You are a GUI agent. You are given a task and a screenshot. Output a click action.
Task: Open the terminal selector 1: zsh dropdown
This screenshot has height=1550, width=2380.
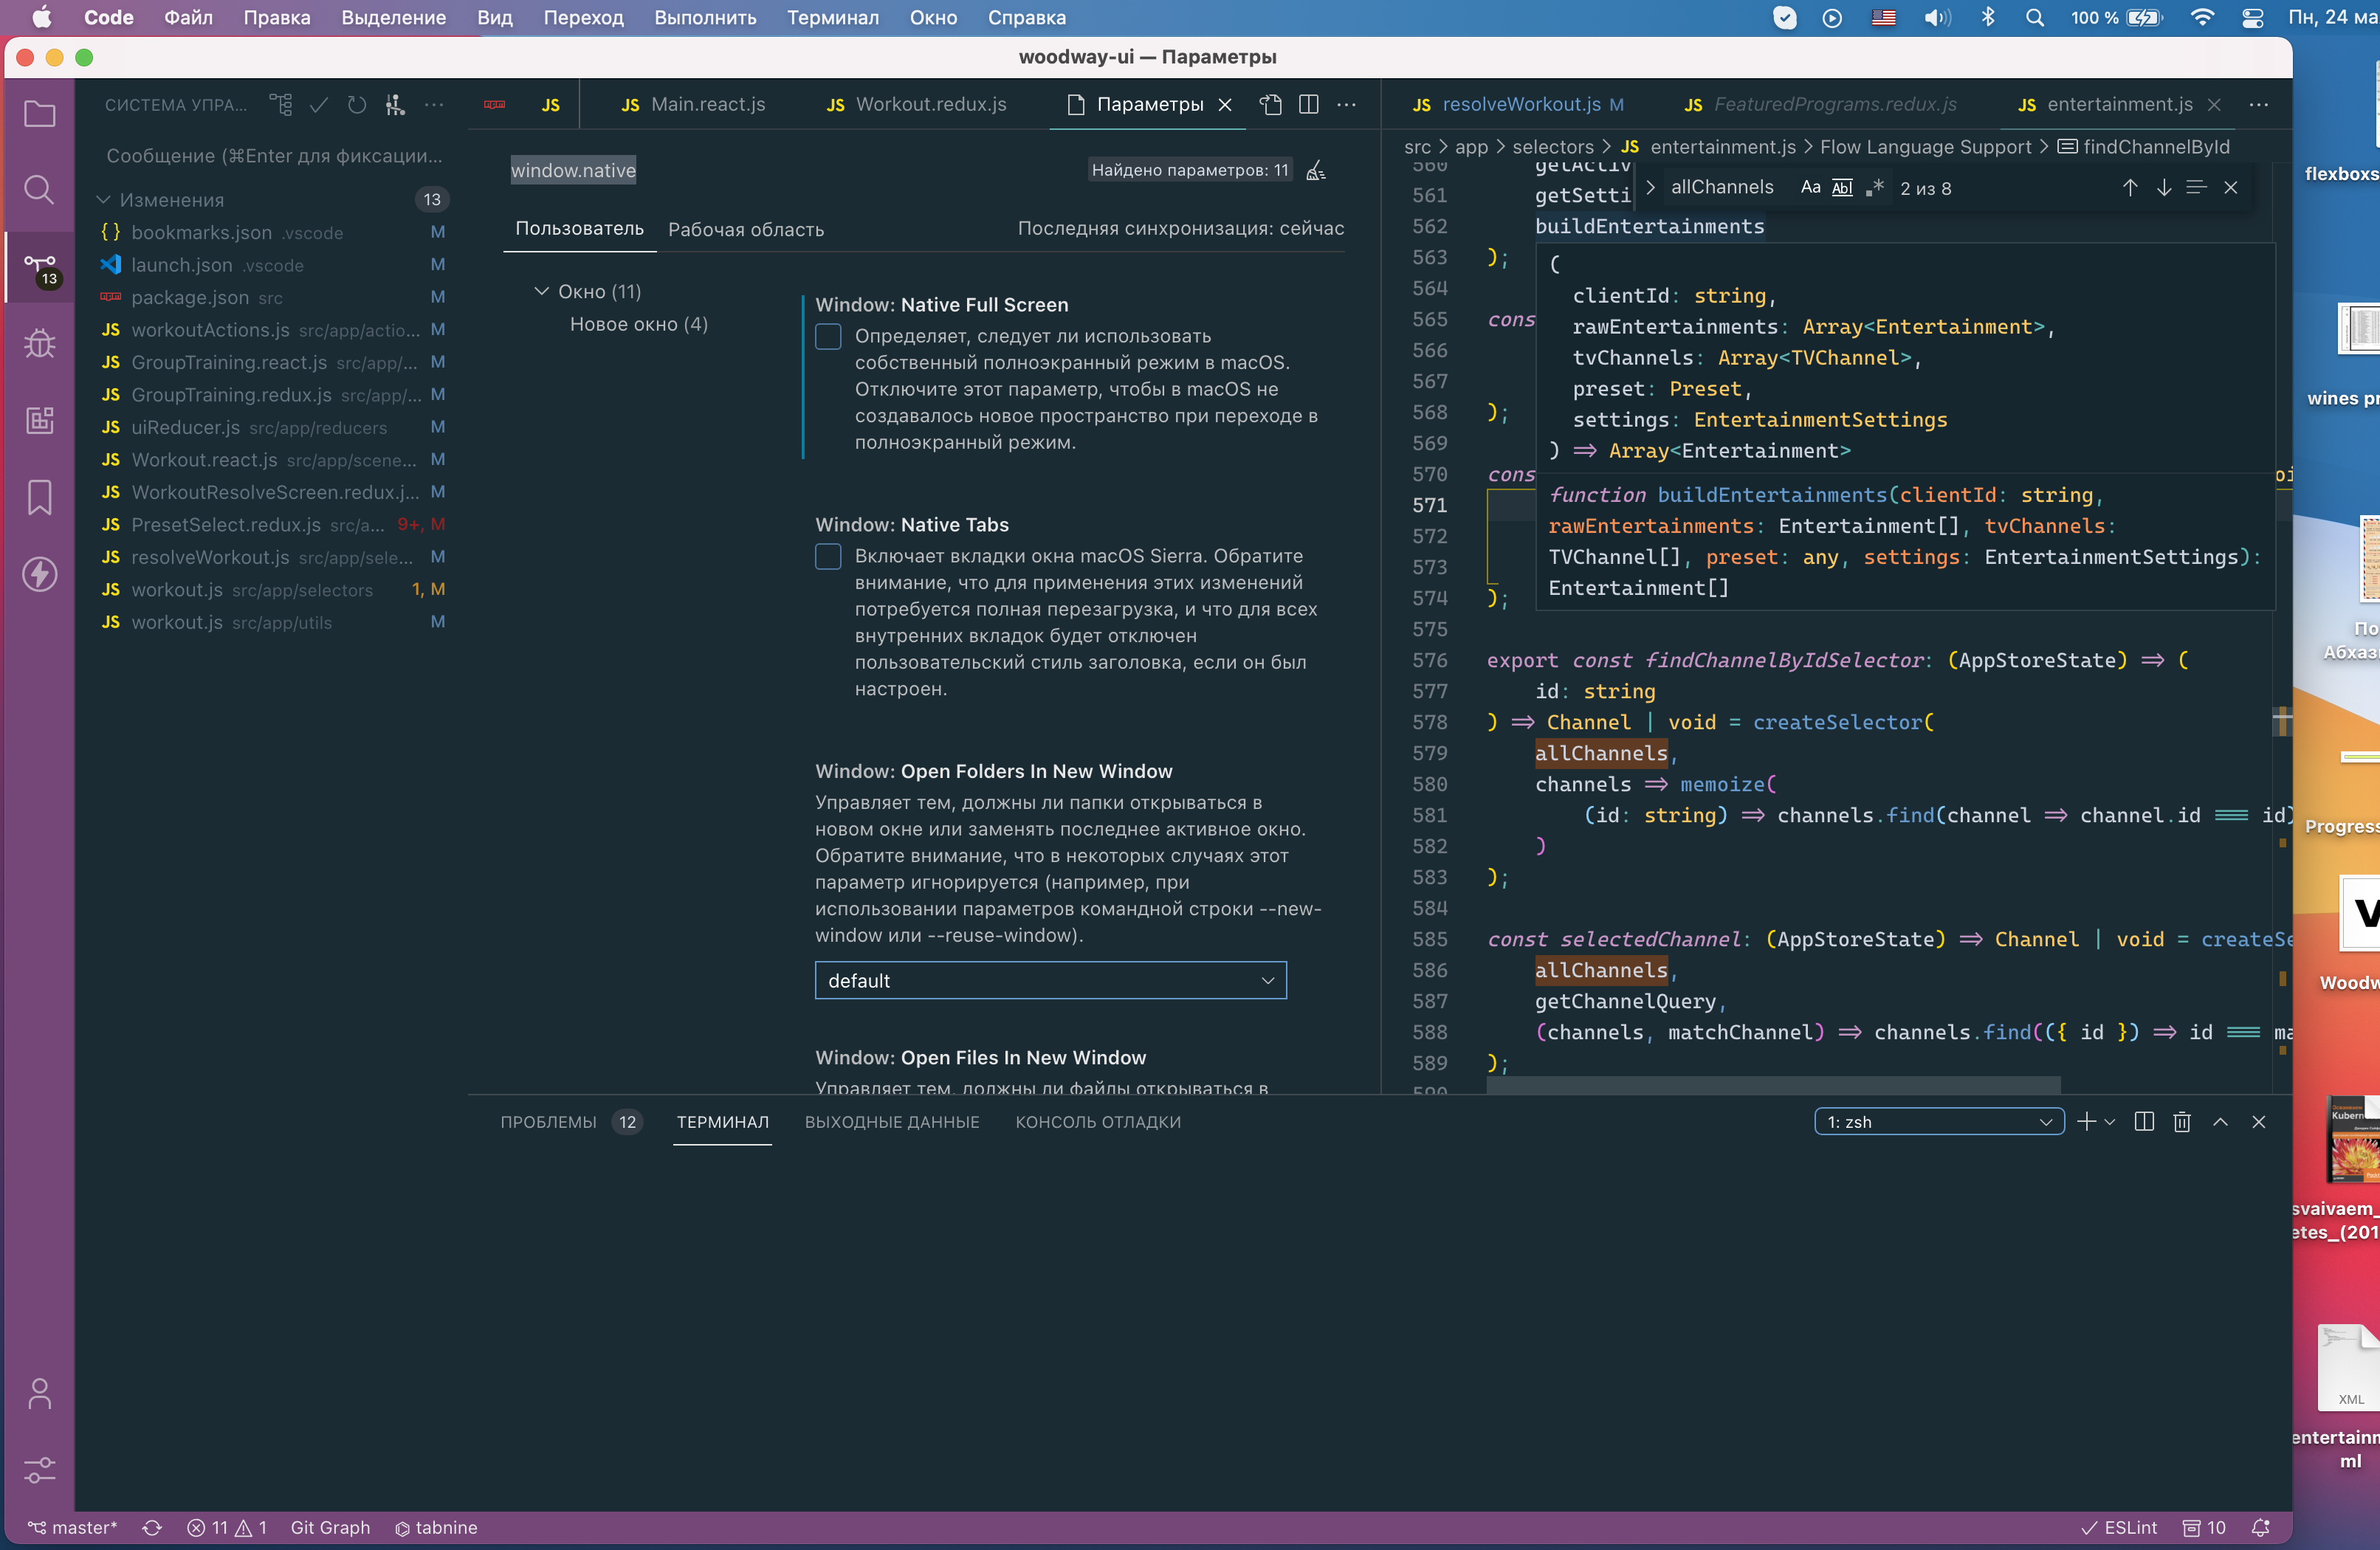tap(1938, 1122)
